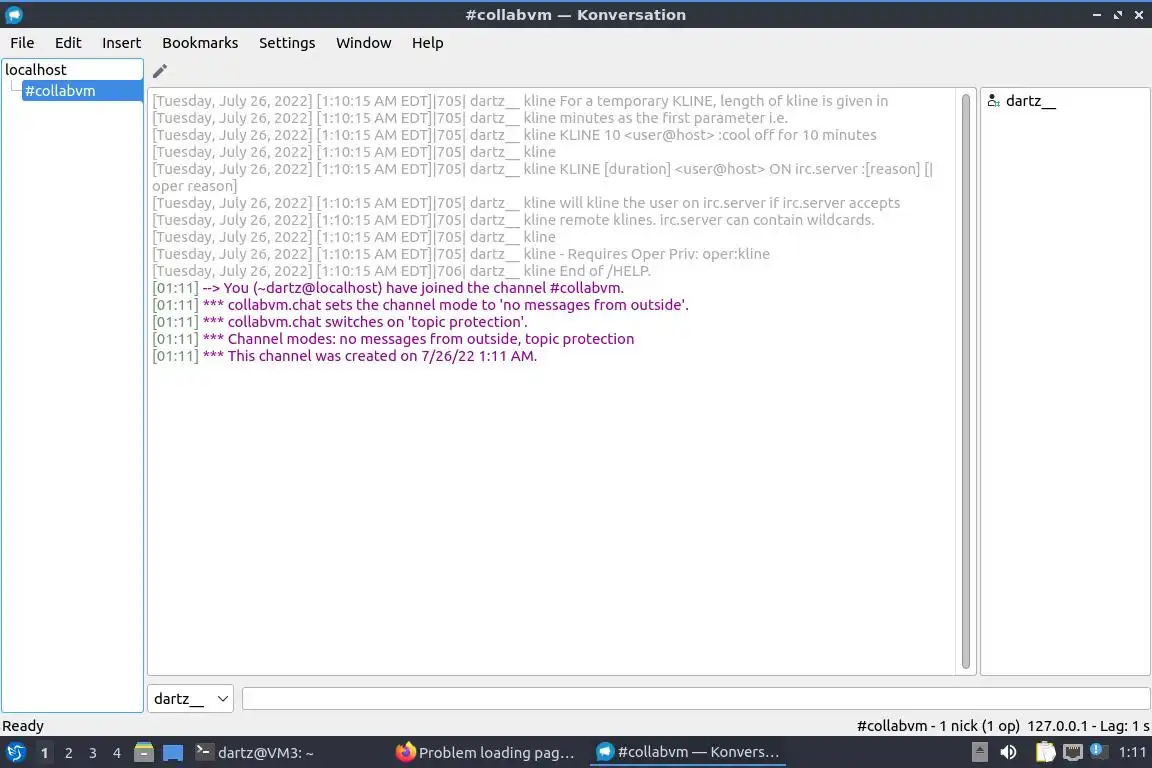Click the 'You have joined the channel' line
Viewport: 1152px width, 768px height.
tap(388, 288)
